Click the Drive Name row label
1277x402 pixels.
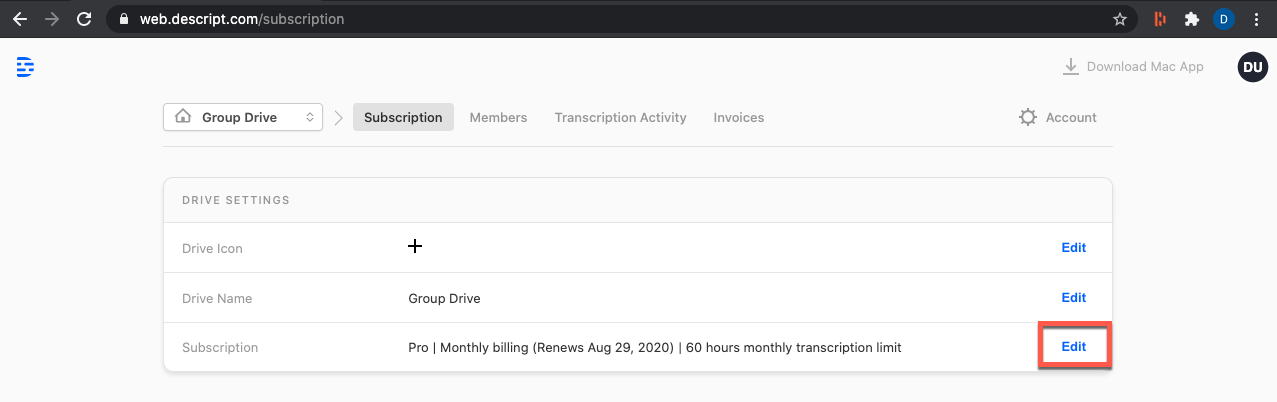point(217,298)
